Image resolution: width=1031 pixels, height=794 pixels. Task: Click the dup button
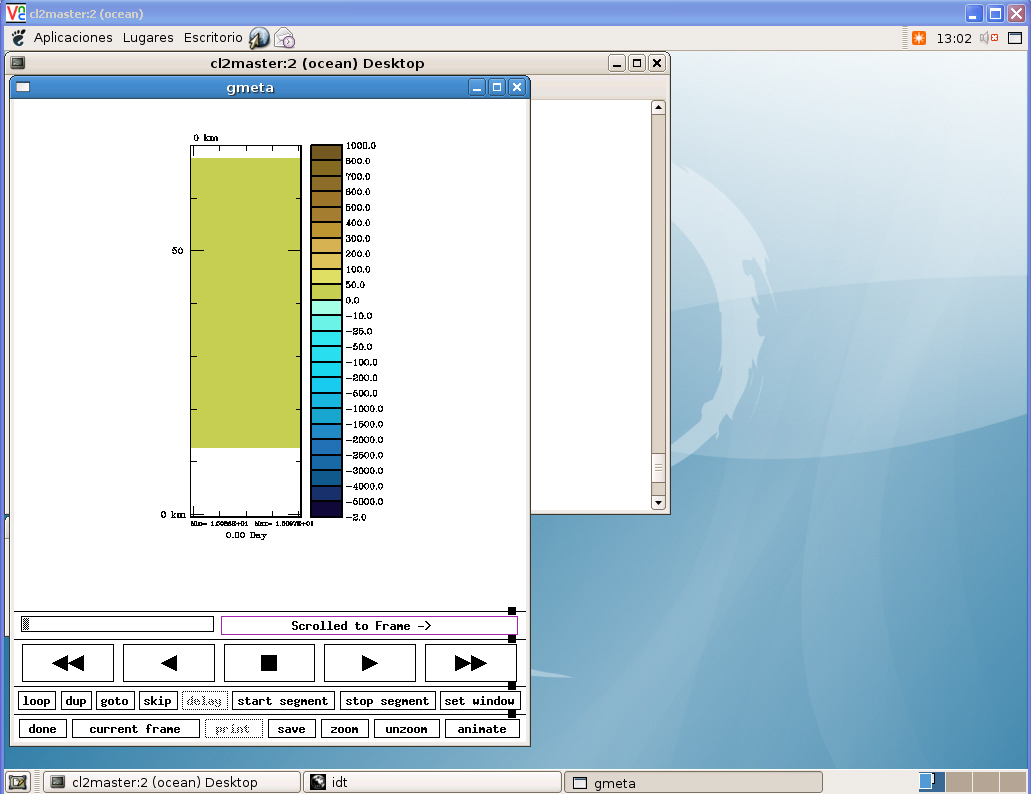click(x=76, y=701)
